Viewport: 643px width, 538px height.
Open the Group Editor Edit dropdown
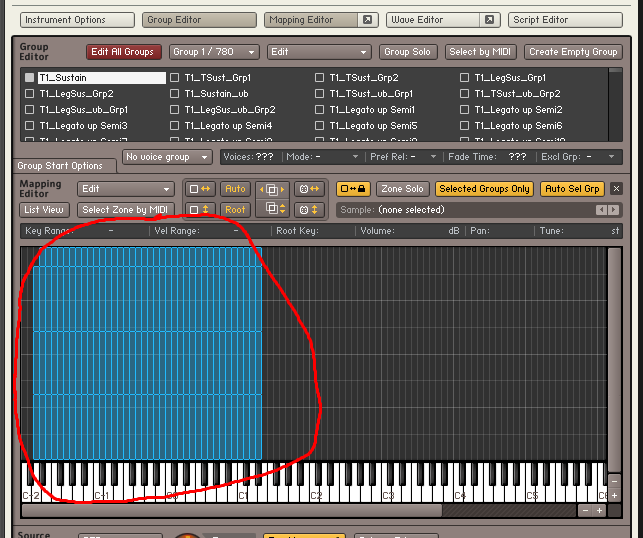pos(319,52)
